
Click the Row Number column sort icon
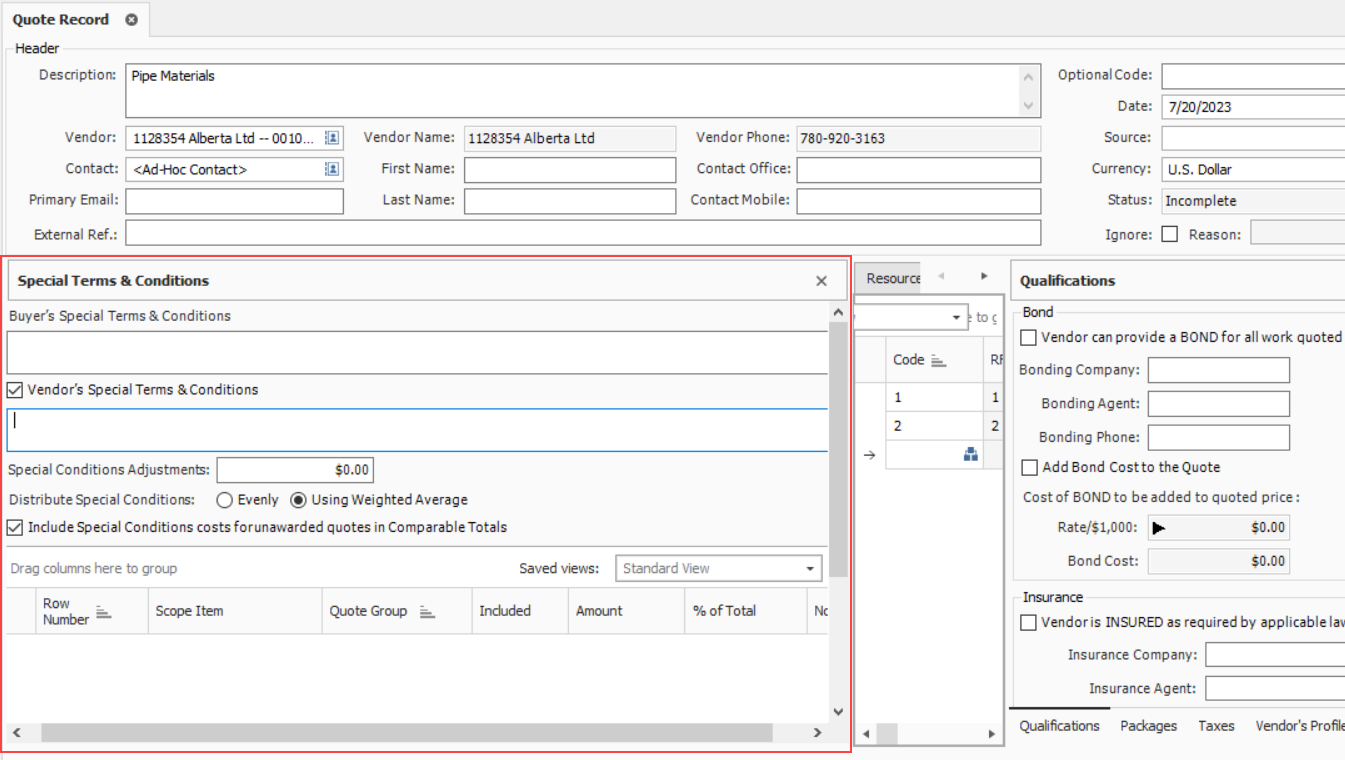[103, 612]
